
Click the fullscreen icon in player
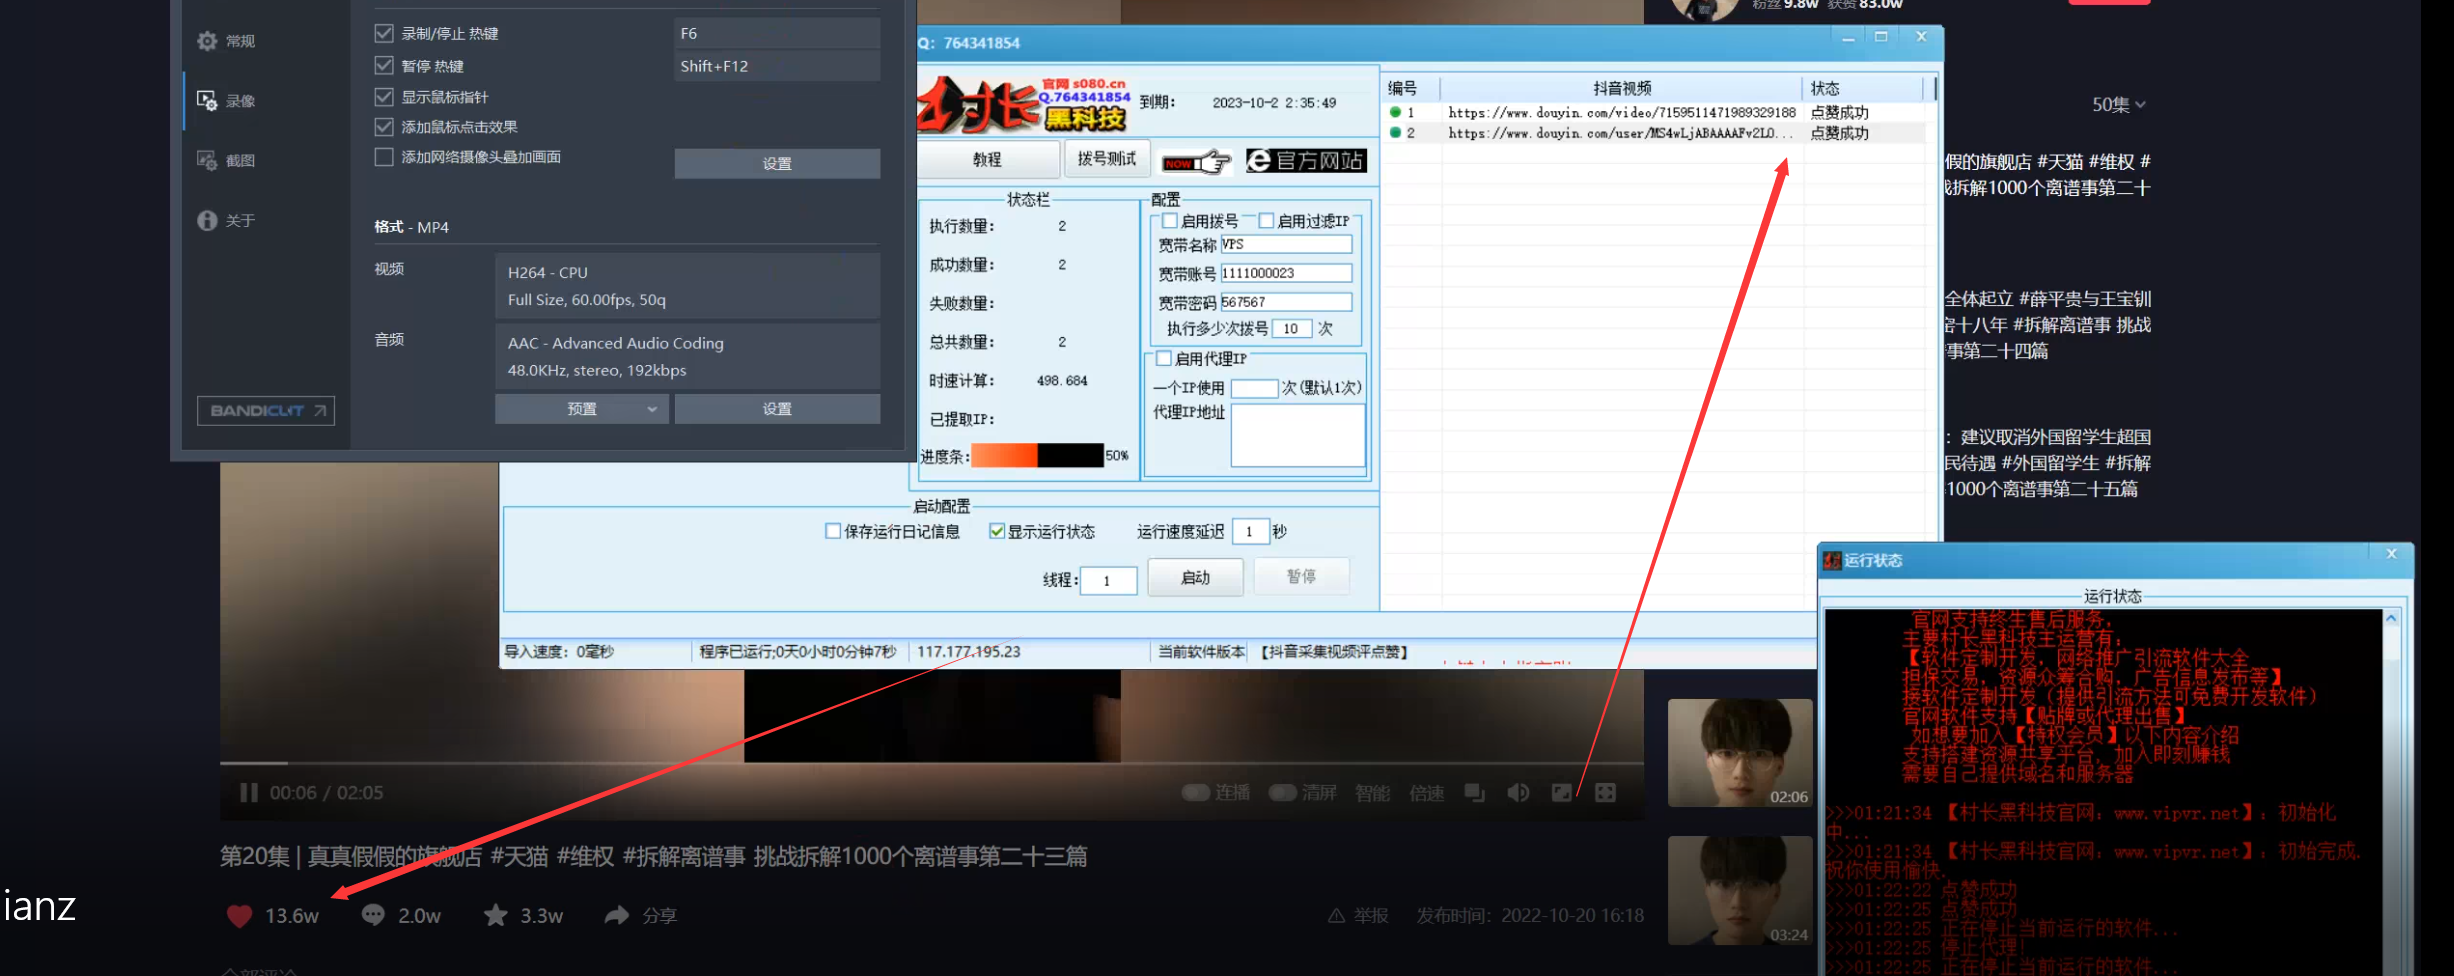coord(1605,793)
